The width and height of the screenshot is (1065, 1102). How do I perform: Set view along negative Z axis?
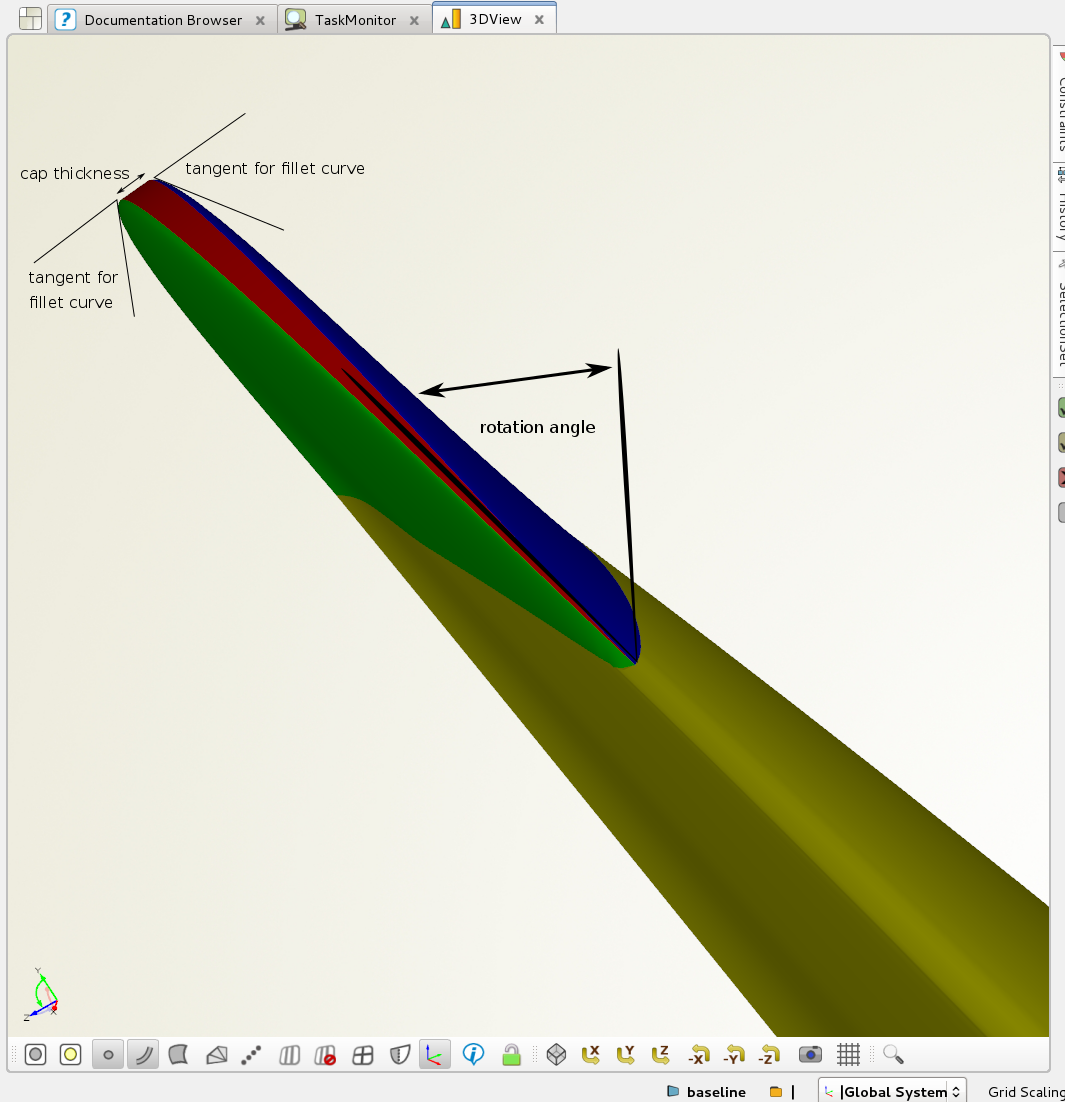pyautogui.click(x=770, y=1054)
